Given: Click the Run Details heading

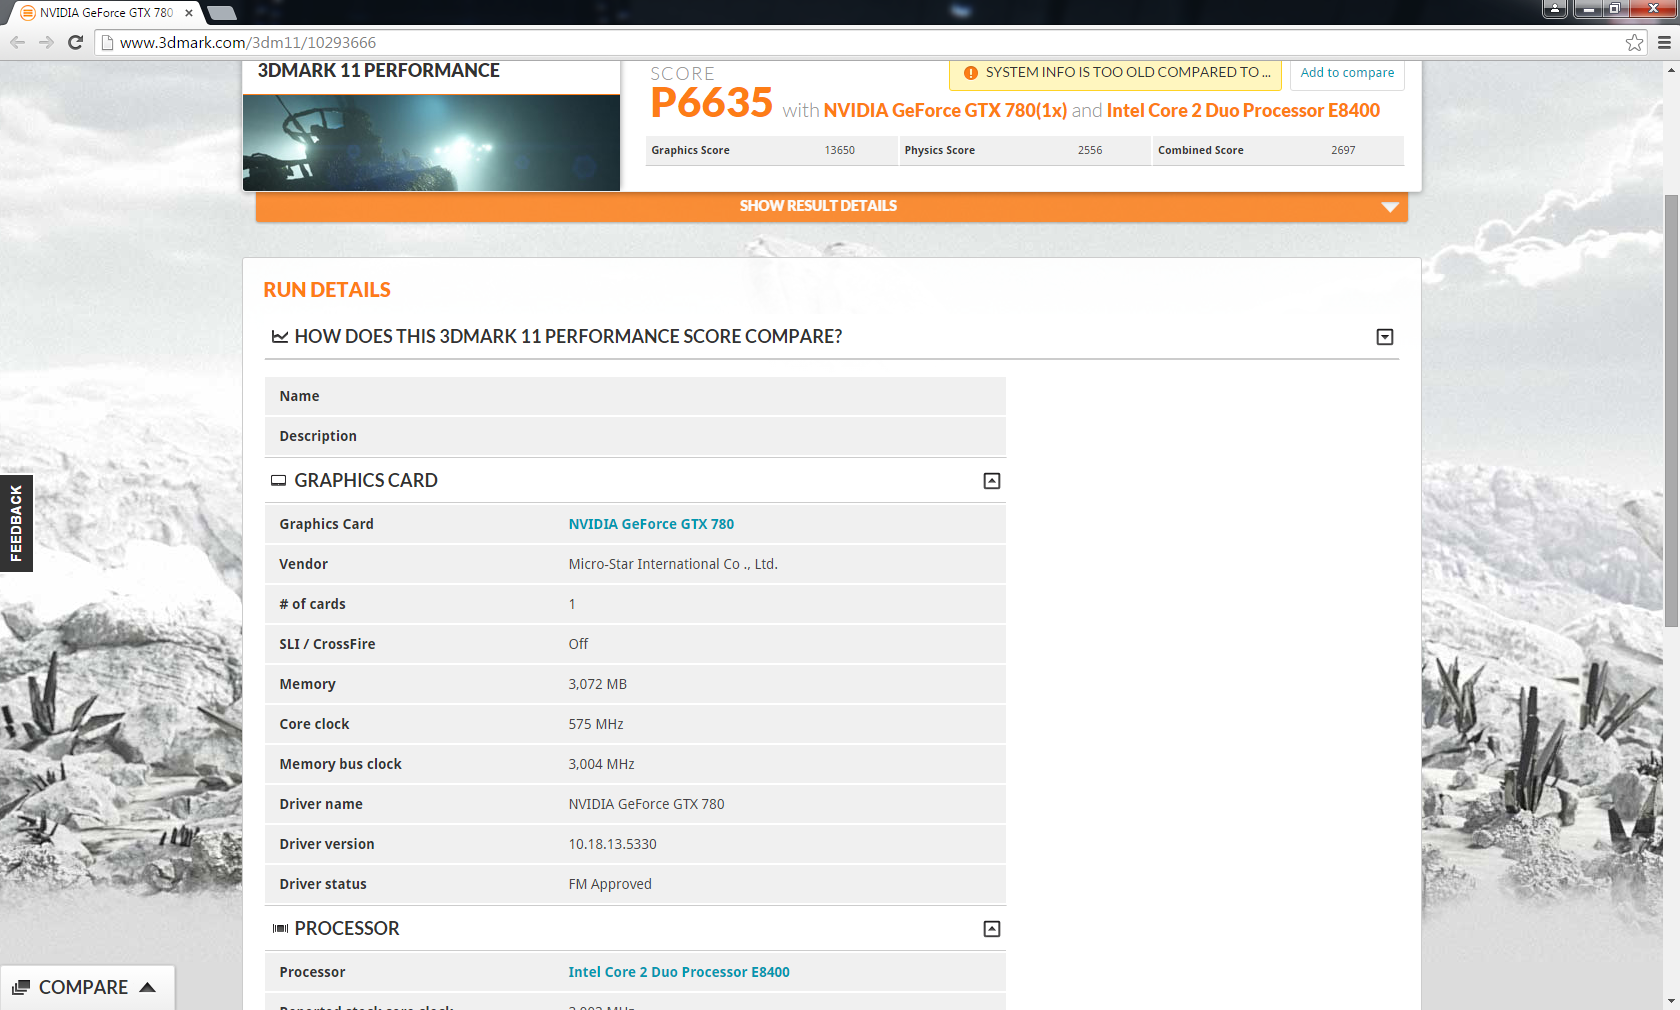Looking at the screenshot, I should click(327, 290).
